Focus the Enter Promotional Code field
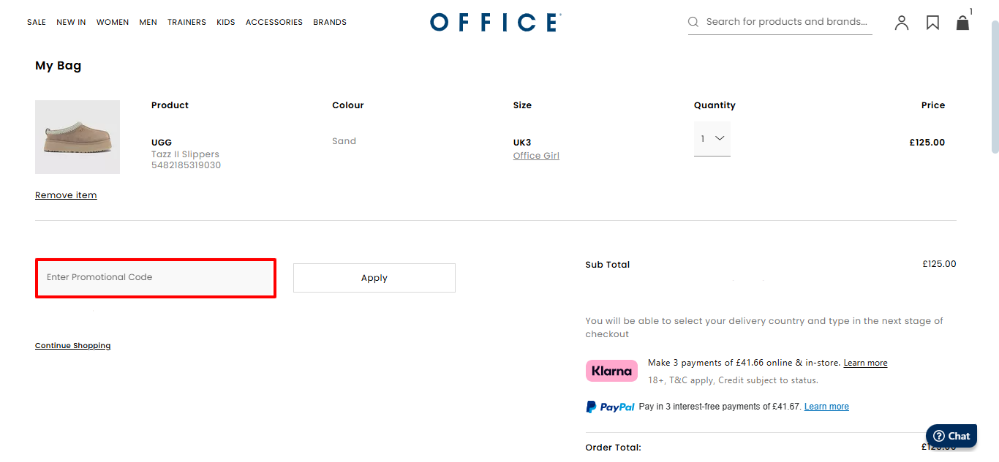999x462 pixels. (x=155, y=278)
